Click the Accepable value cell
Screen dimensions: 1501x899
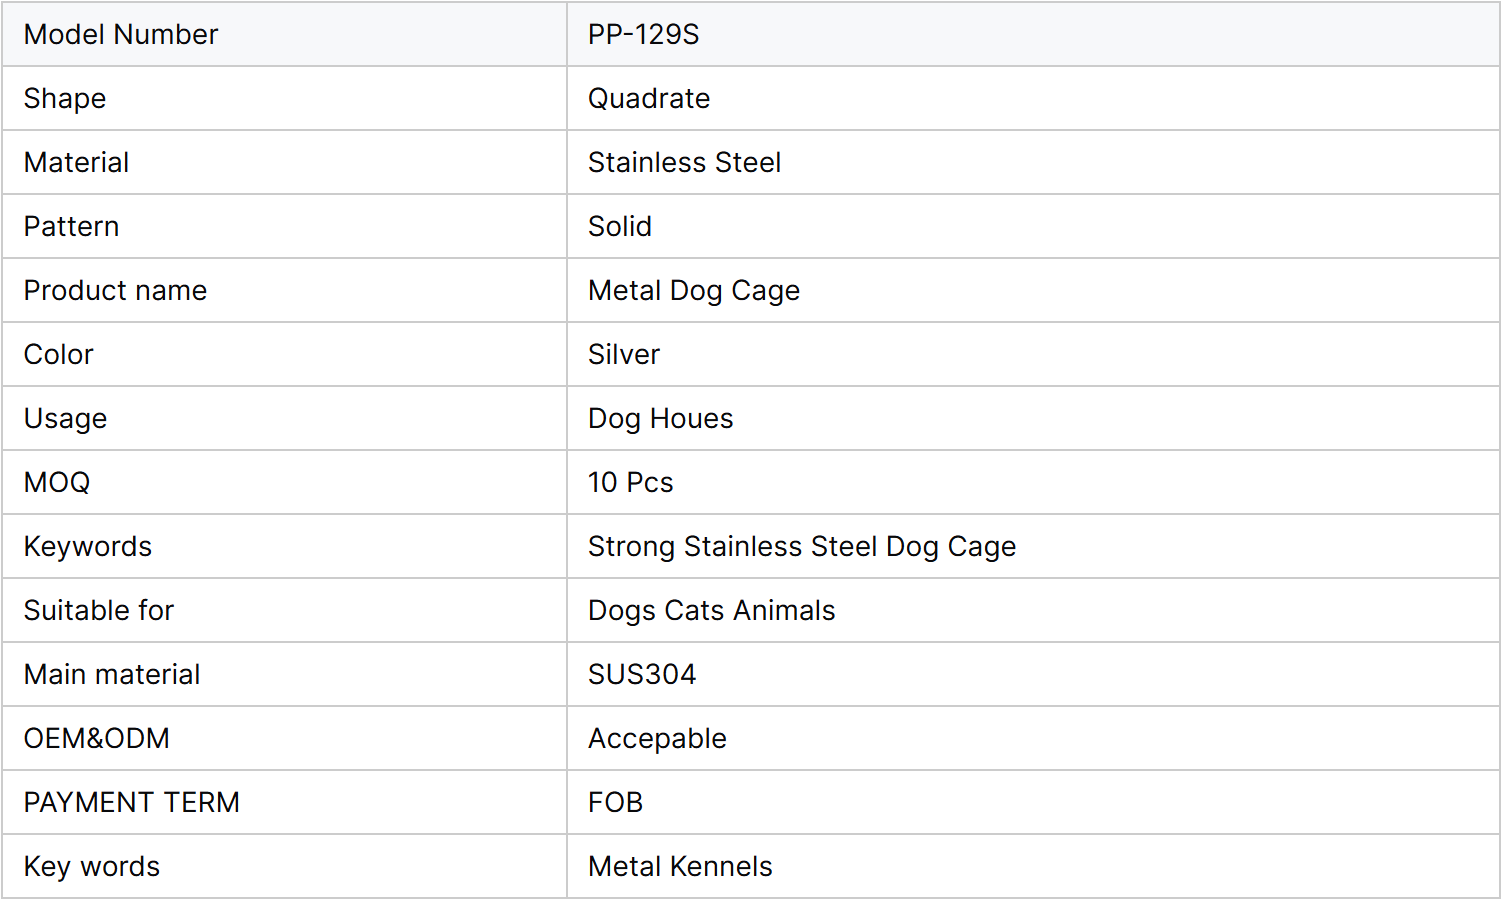(x=1033, y=738)
